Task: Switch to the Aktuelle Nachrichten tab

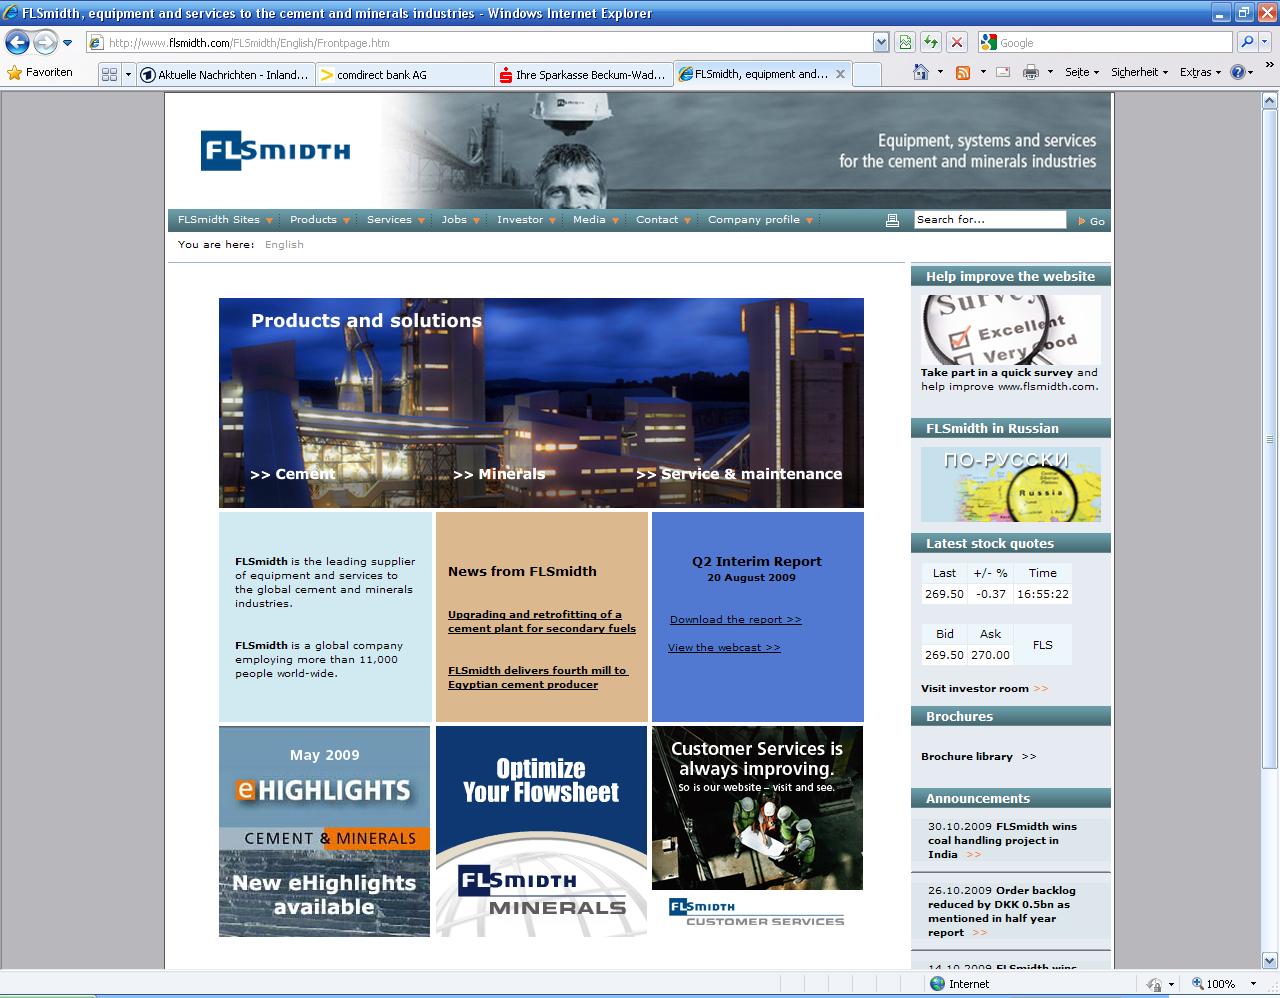Action: pos(227,74)
